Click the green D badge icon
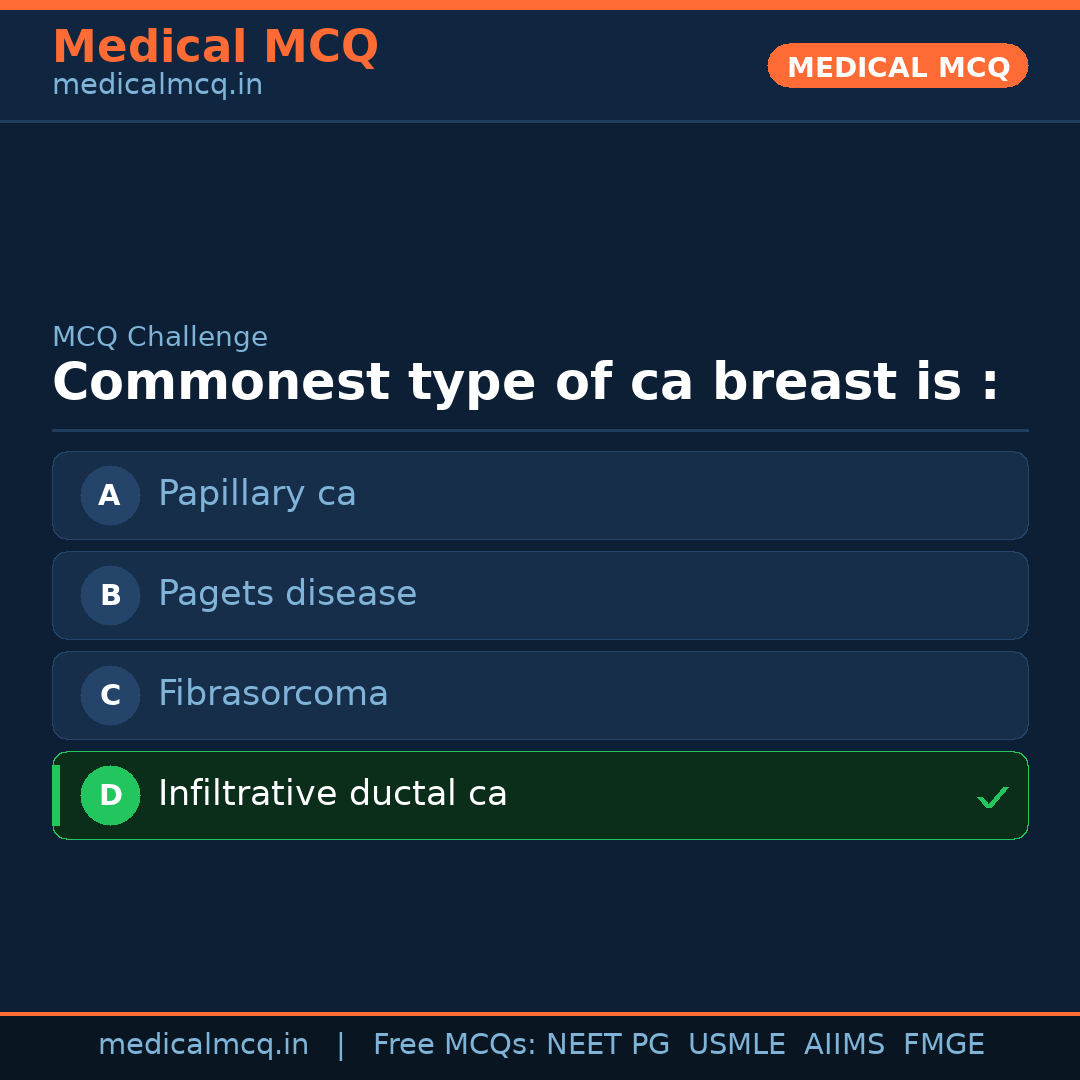 (110, 795)
